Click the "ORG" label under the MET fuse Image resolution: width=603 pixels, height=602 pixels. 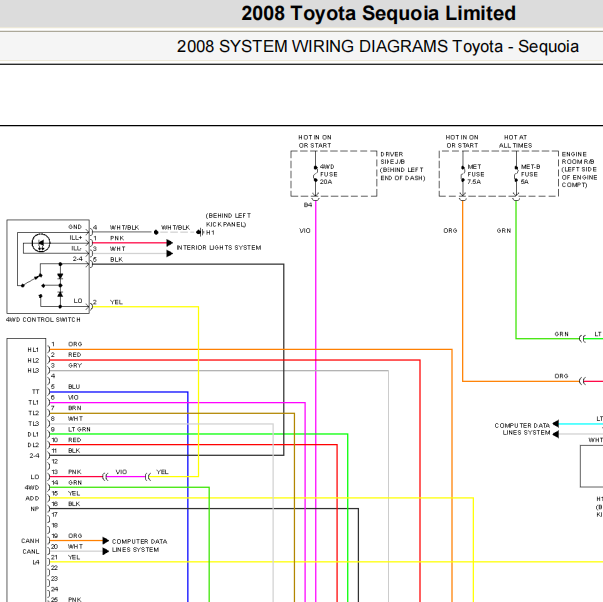(450, 231)
